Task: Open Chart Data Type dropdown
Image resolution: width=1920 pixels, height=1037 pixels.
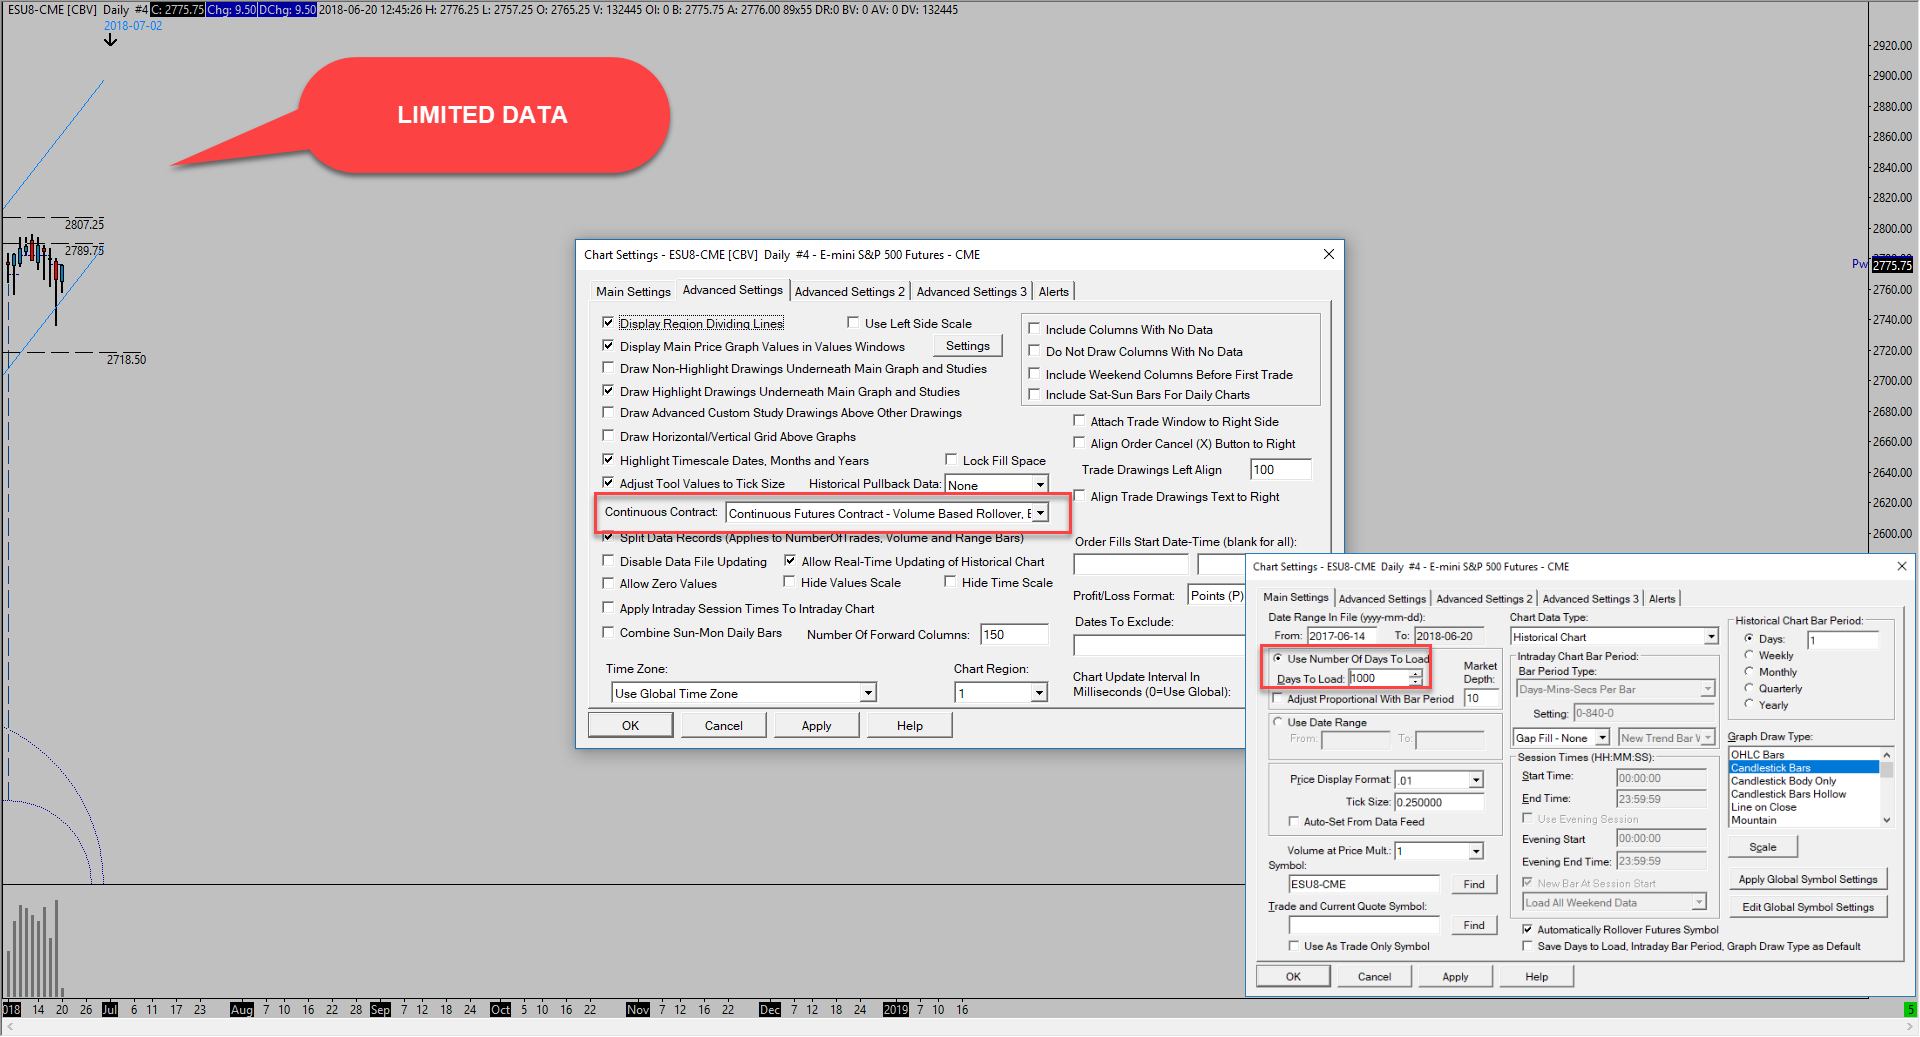Action: click(x=1711, y=637)
